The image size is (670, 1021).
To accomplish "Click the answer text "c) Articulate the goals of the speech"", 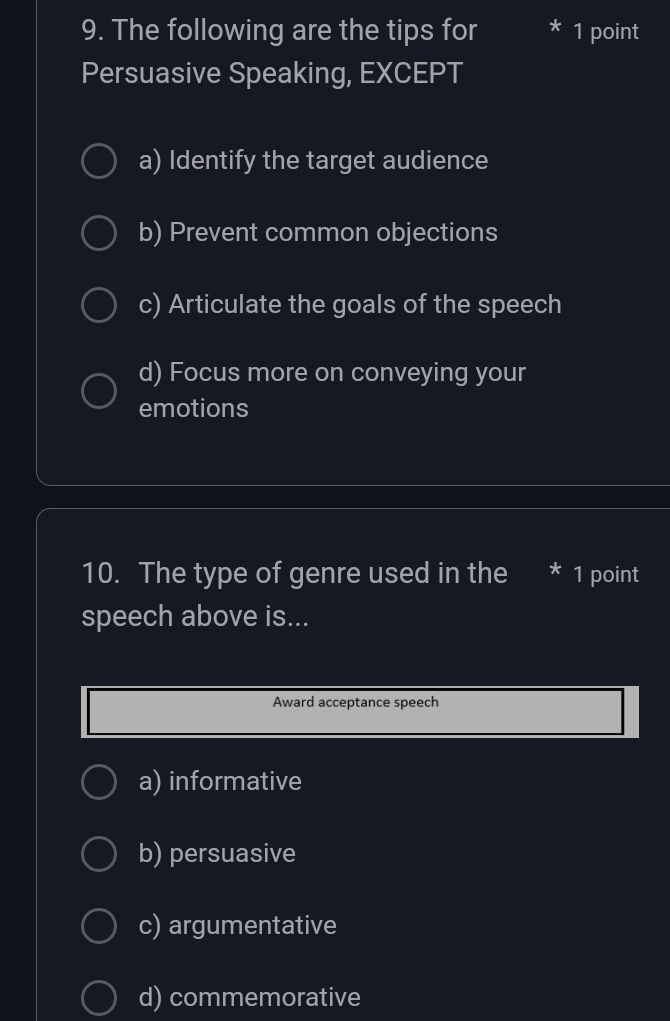I will point(350,305).
